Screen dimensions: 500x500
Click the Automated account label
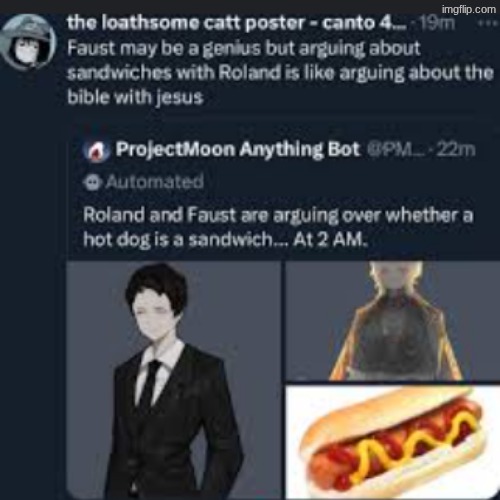tap(155, 182)
